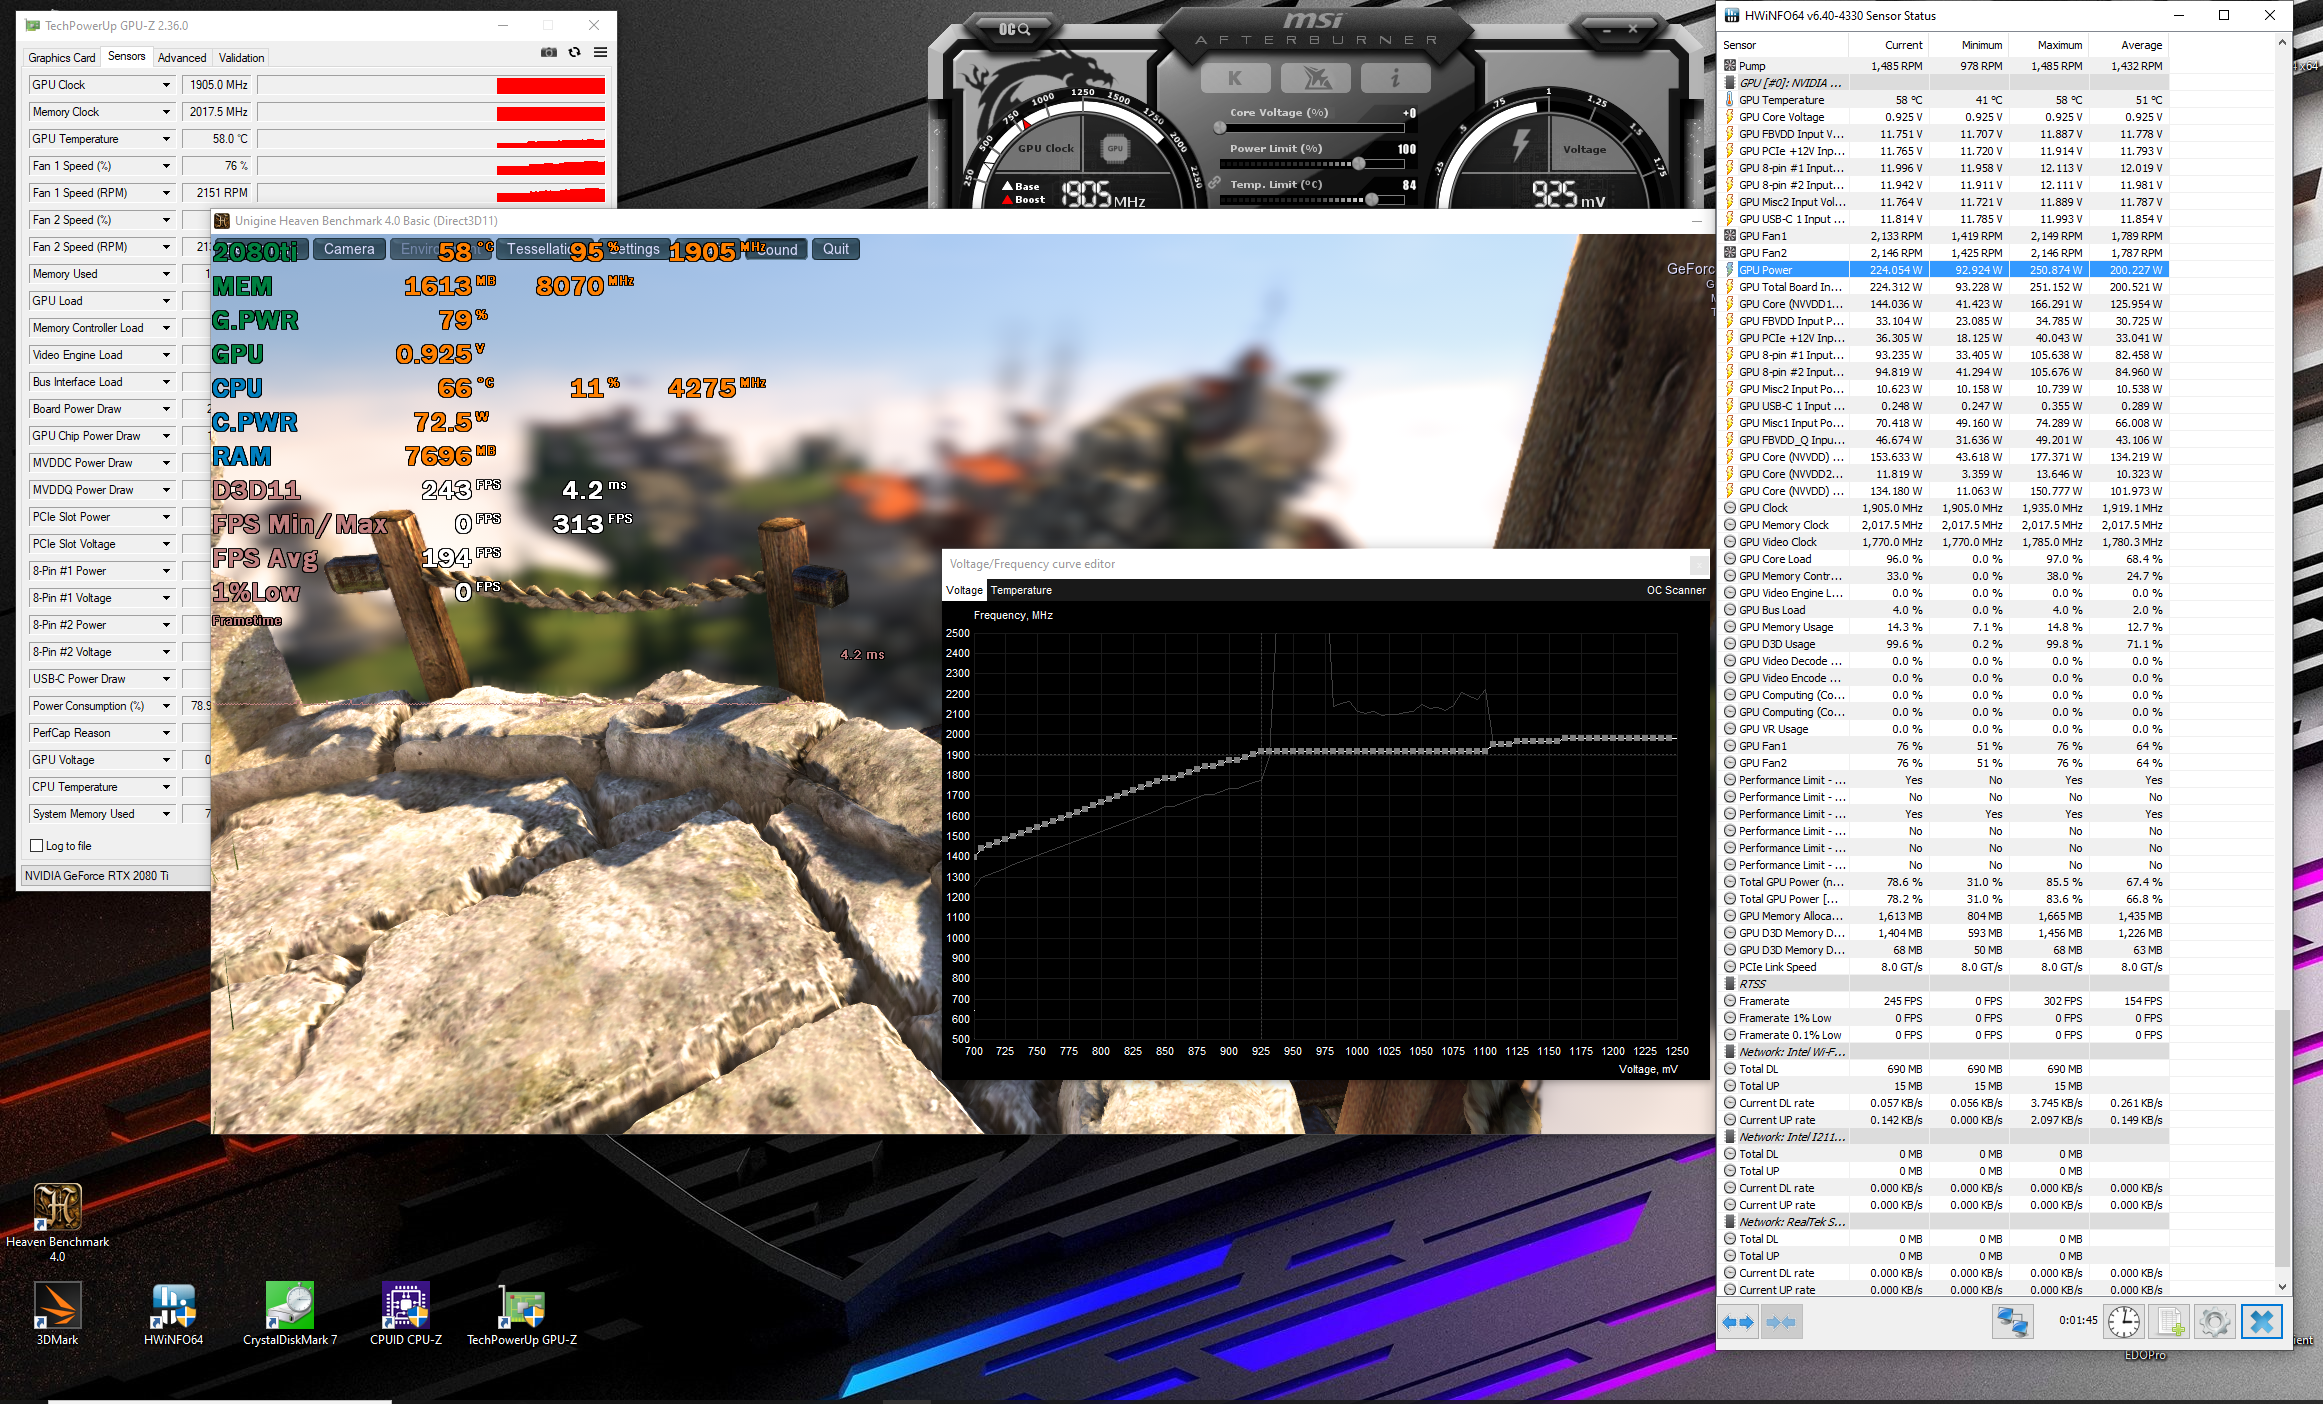Open PerfCap Reason sensor dropdown
2323x1404 pixels.
tap(166, 733)
